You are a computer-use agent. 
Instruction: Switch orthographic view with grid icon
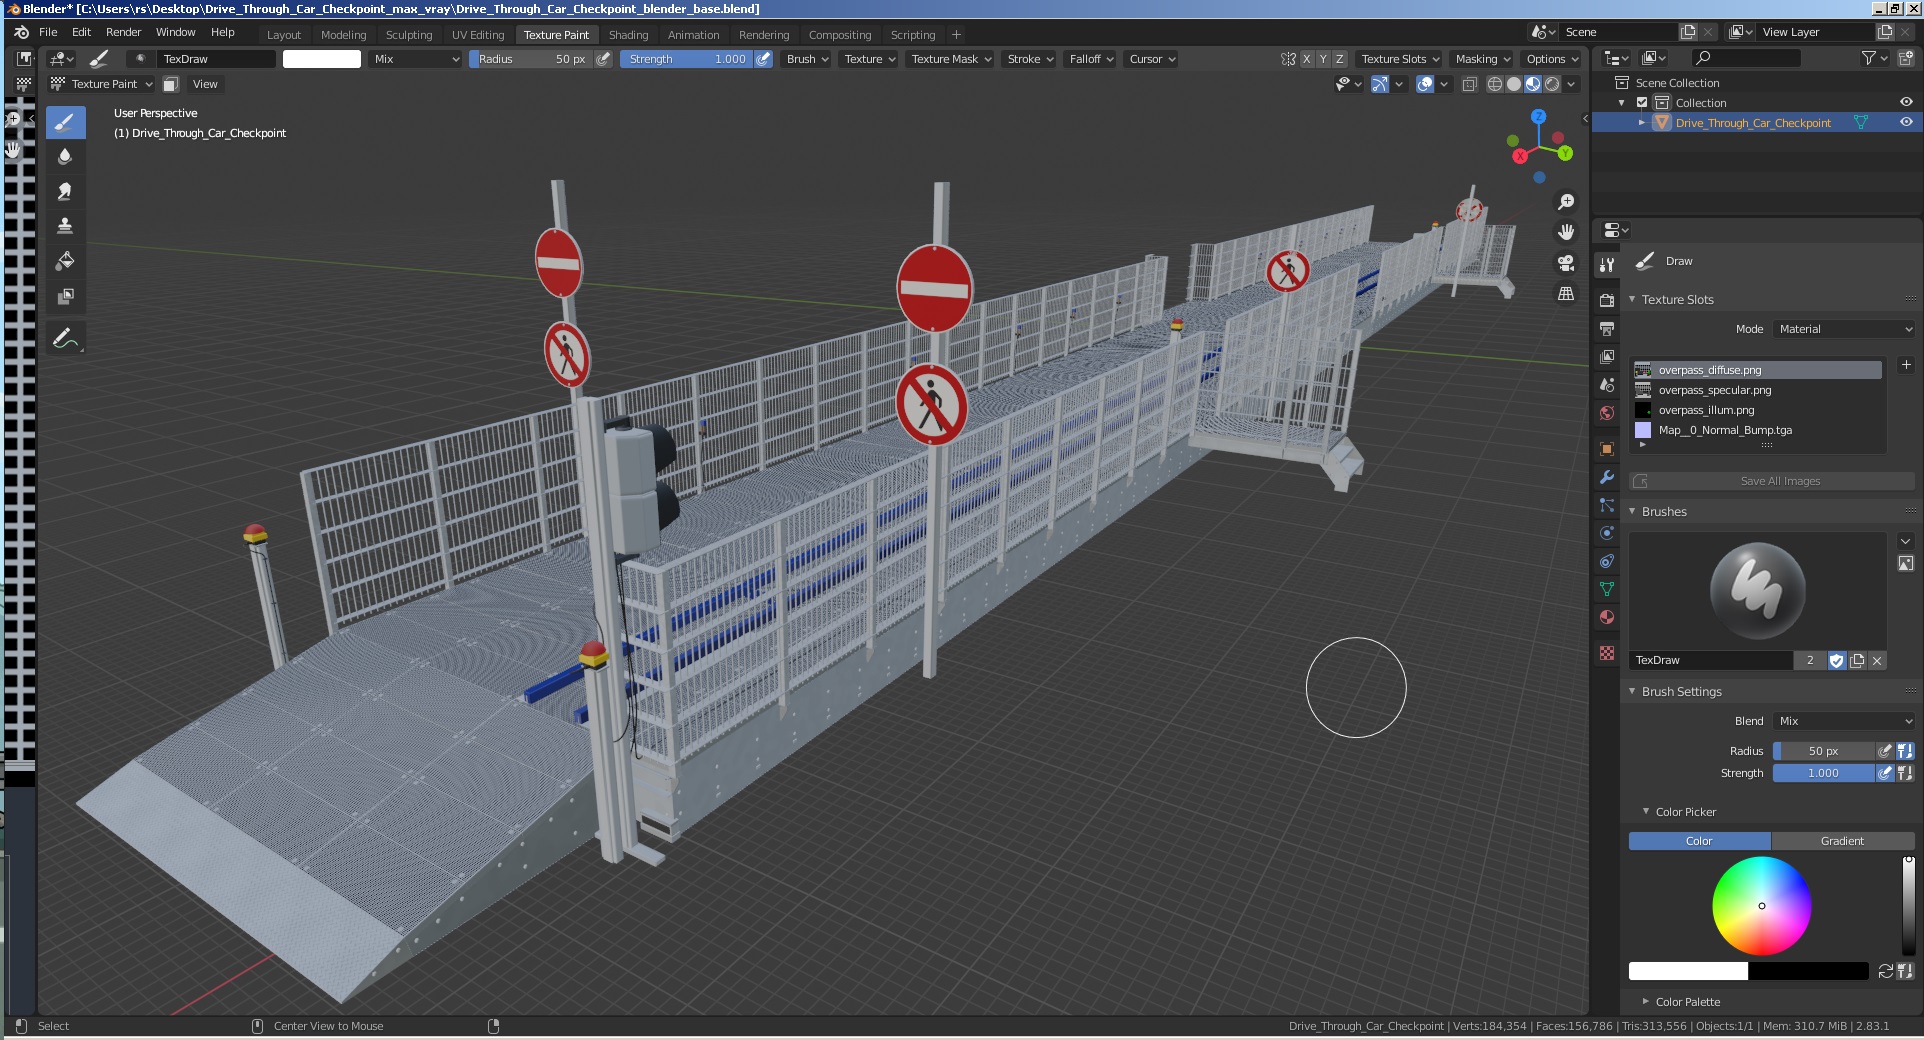1566,294
